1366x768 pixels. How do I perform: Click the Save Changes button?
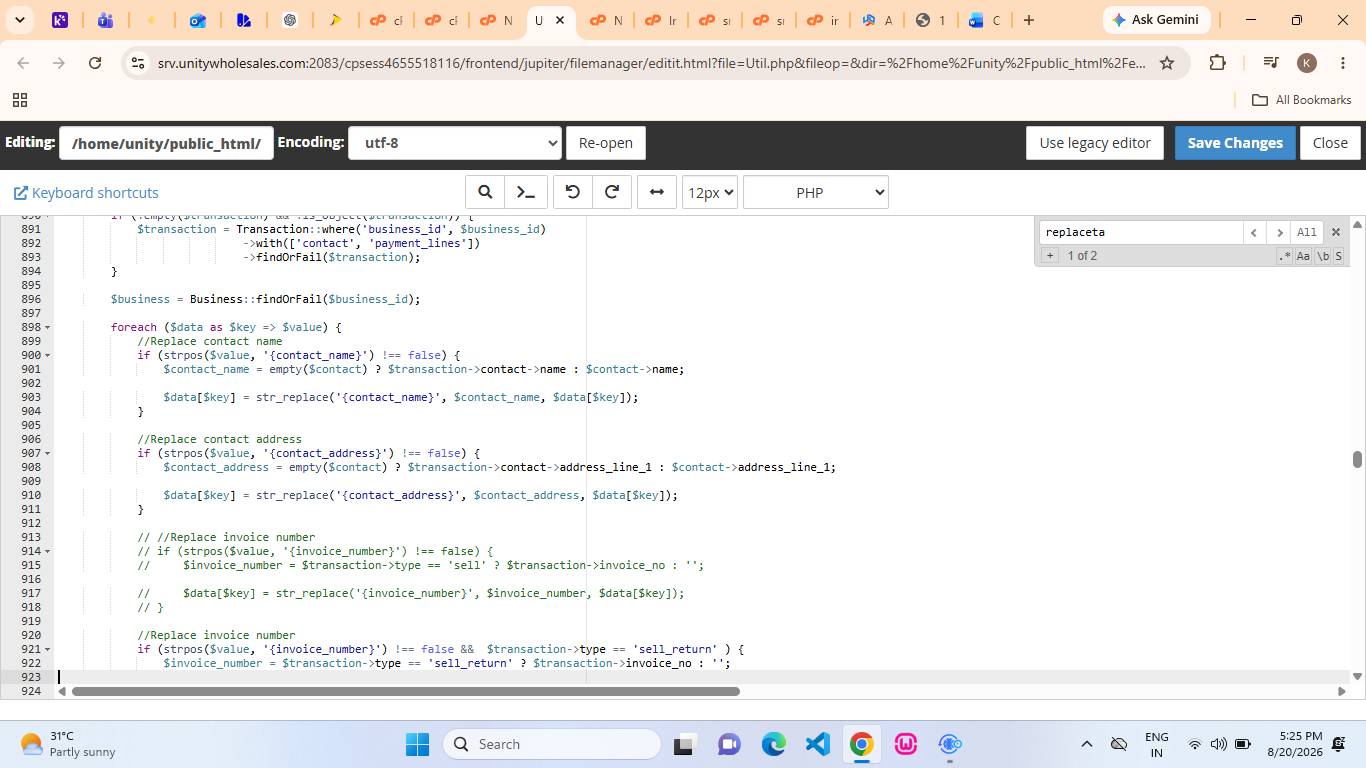pyautogui.click(x=1235, y=143)
